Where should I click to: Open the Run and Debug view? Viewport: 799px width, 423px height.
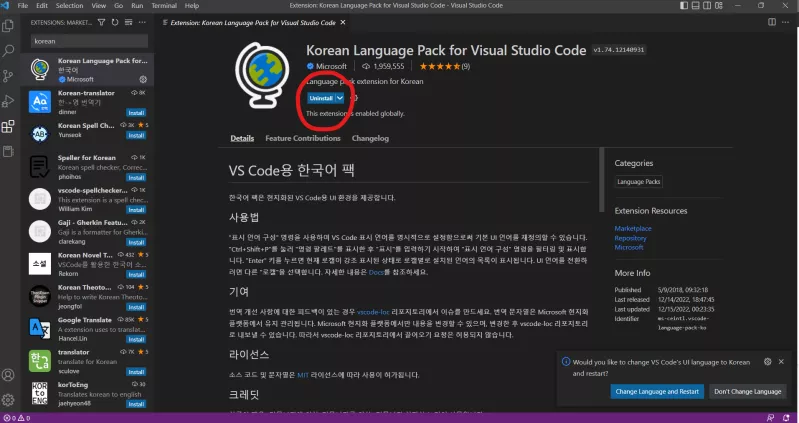coord(8,101)
